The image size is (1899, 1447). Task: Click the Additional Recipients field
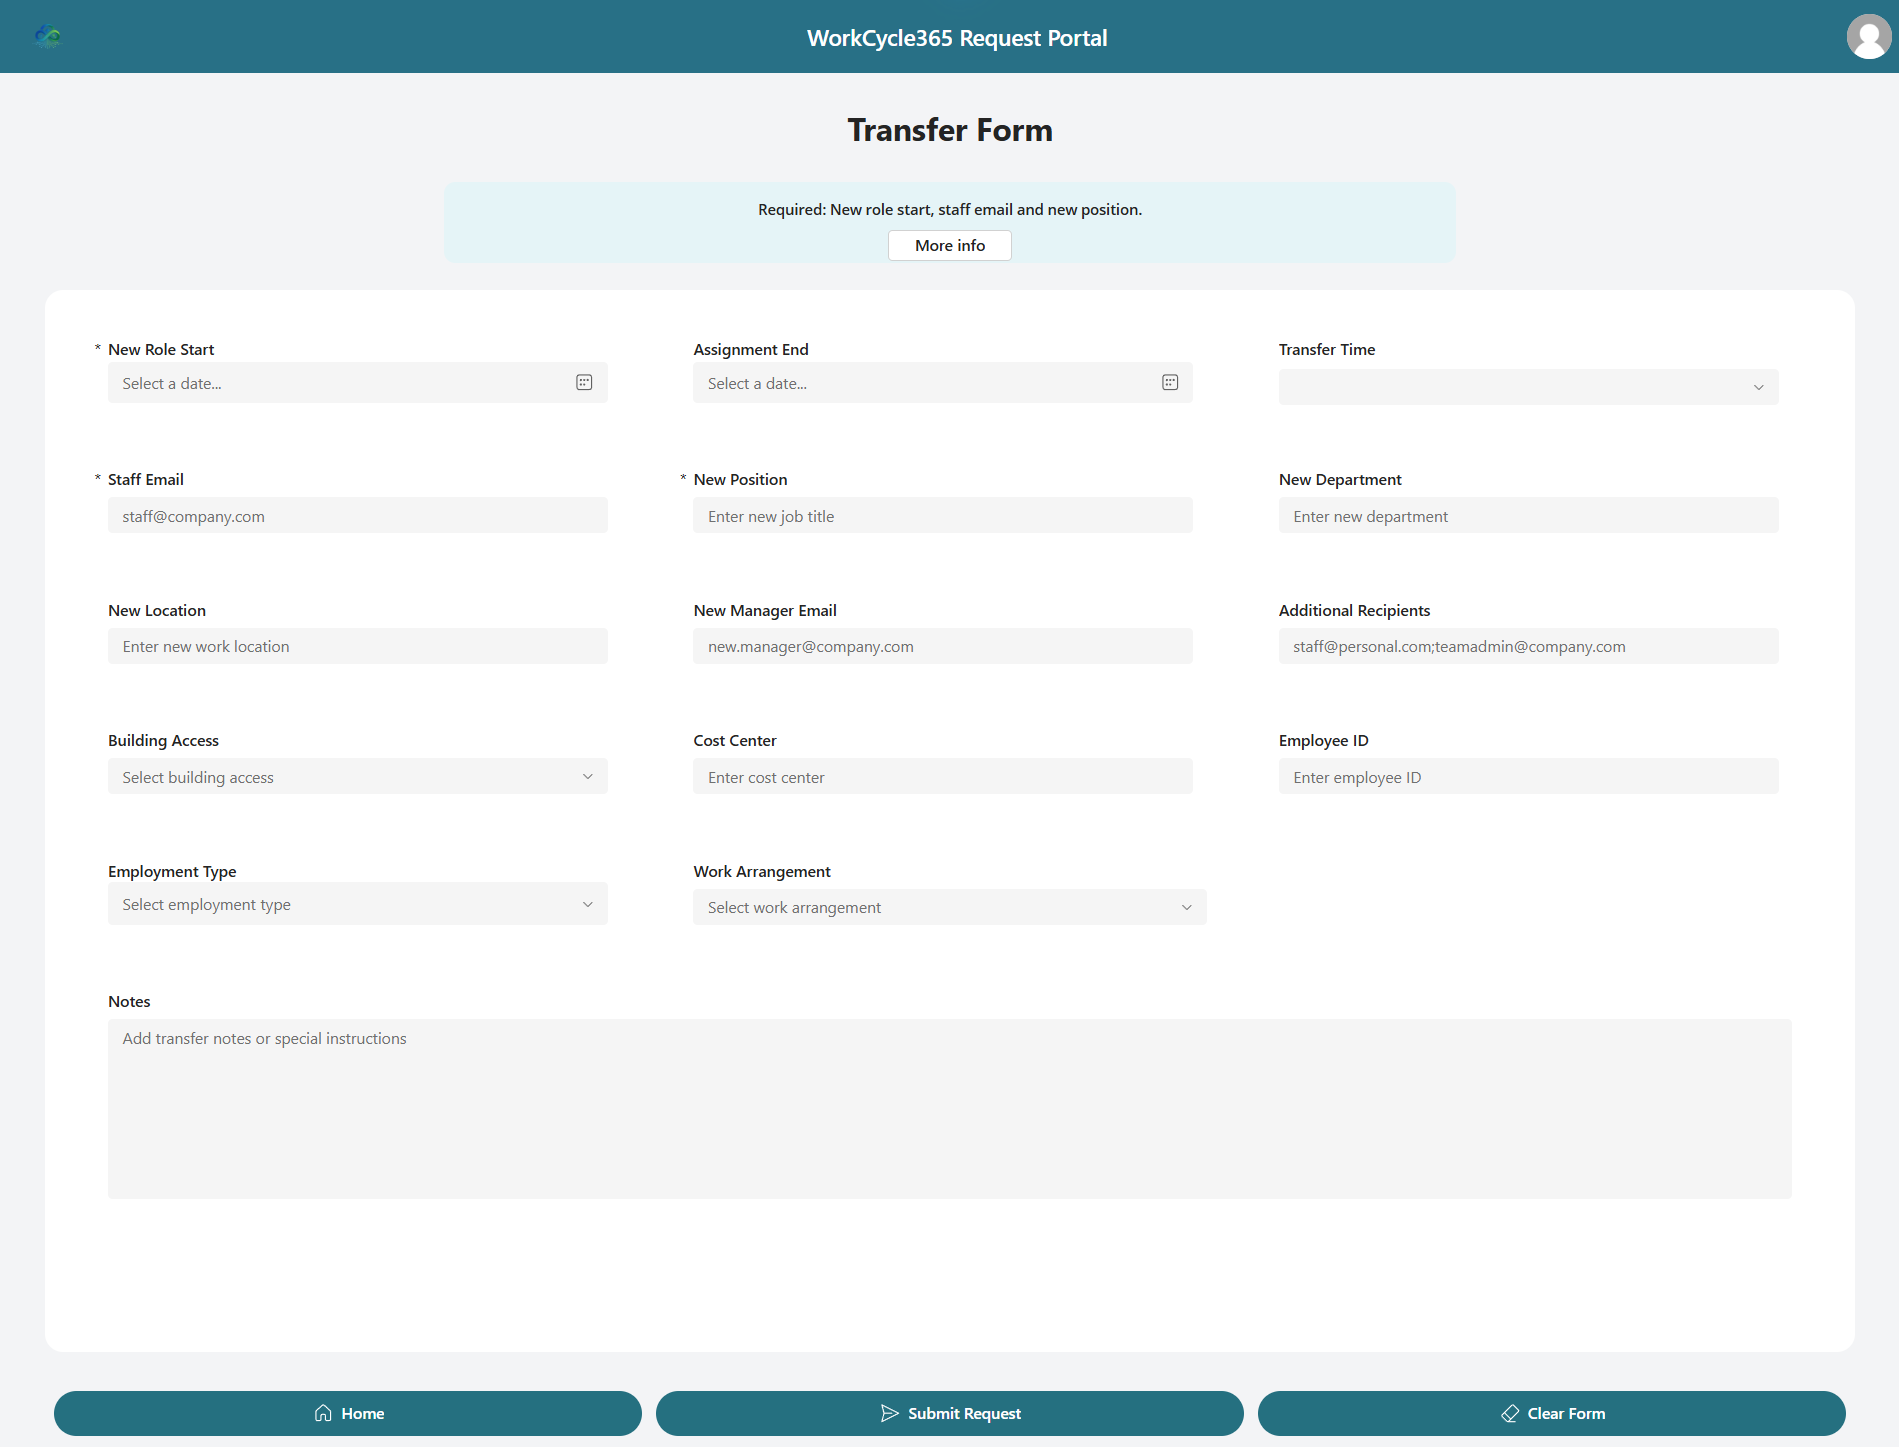tap(1528, 646)
